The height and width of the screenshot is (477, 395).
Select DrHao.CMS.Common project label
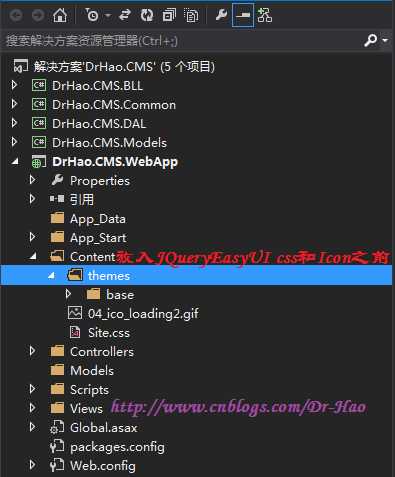click(x=114, y=105)
